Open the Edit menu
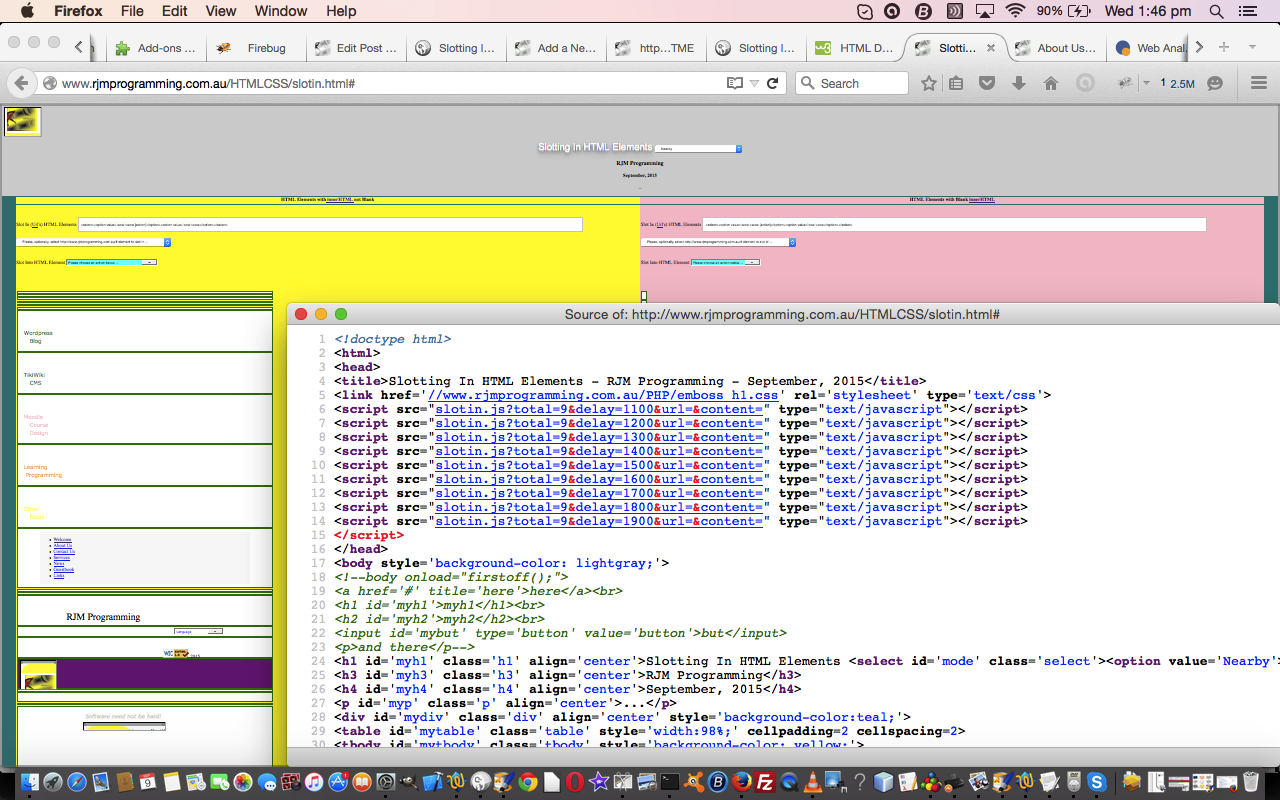The width and height of the screenshot is (1280, 800). tap(175, 11)
